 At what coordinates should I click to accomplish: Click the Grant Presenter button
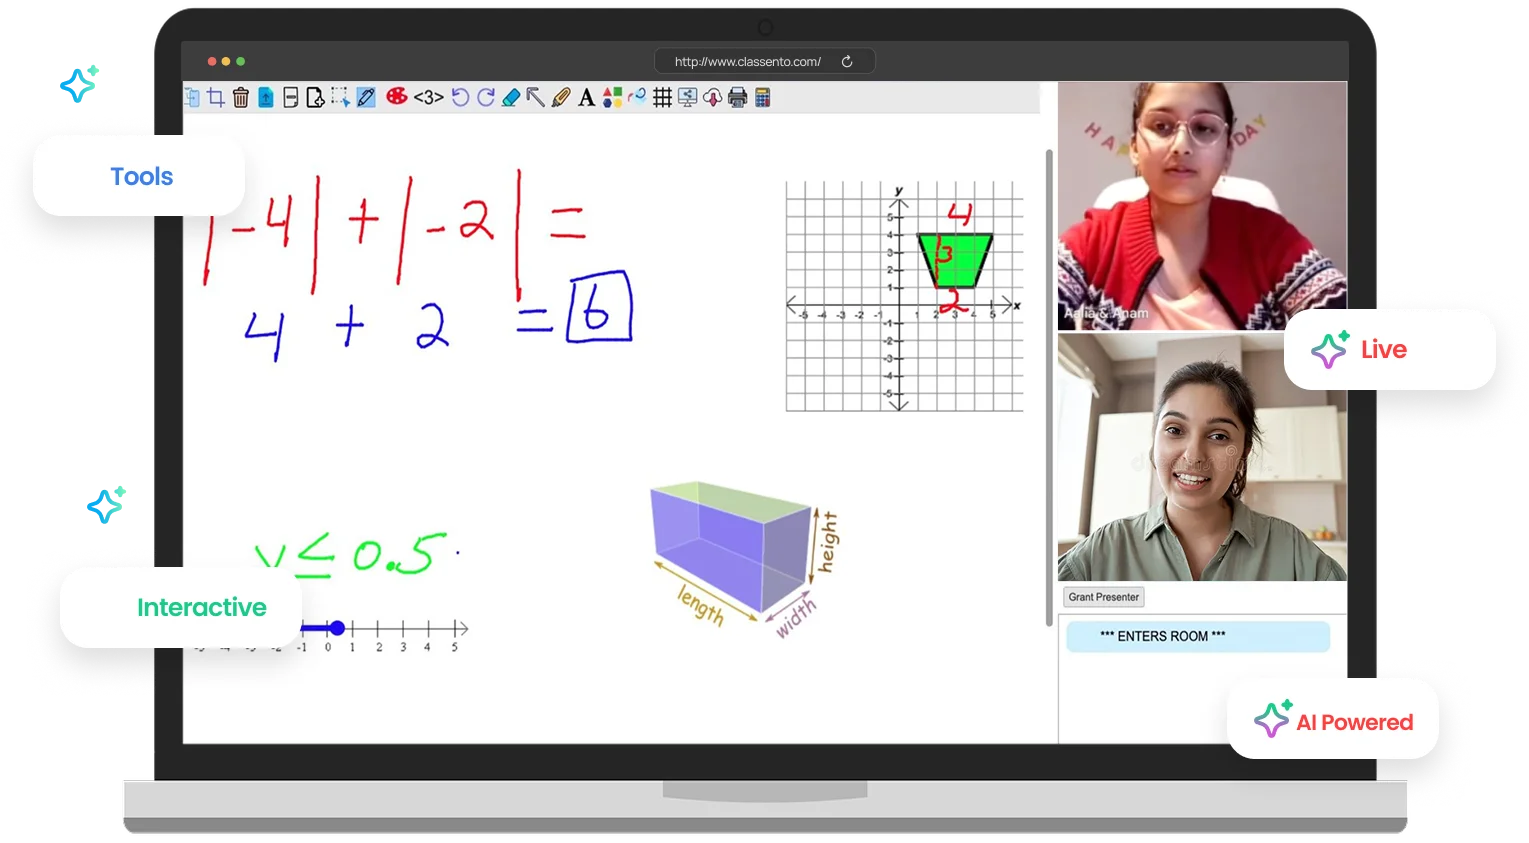coord(1103,597)
